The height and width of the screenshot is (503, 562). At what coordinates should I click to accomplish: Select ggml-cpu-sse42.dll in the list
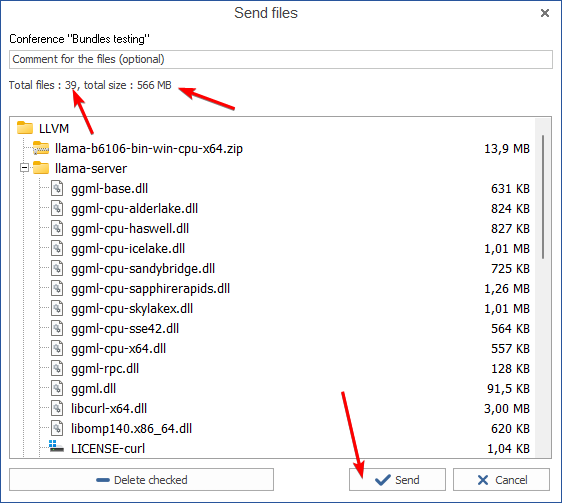click(125, 328)
